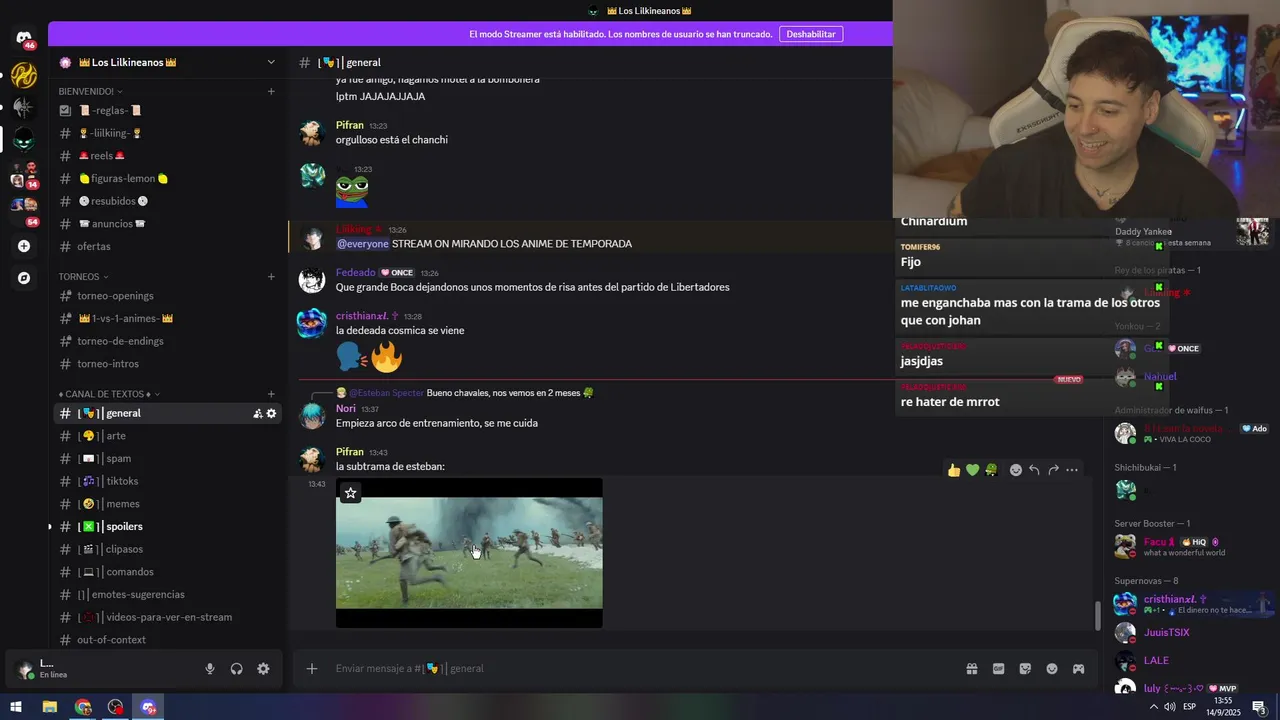
Task: Open the soldiers running GIF preview
Action: click(x=469, y=553)
